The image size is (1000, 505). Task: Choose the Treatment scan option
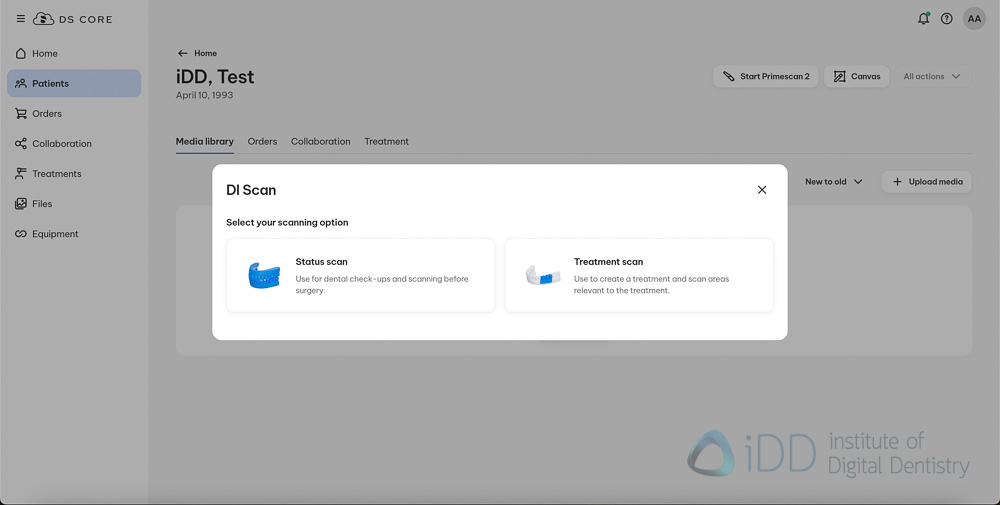[x=639, y=275]
